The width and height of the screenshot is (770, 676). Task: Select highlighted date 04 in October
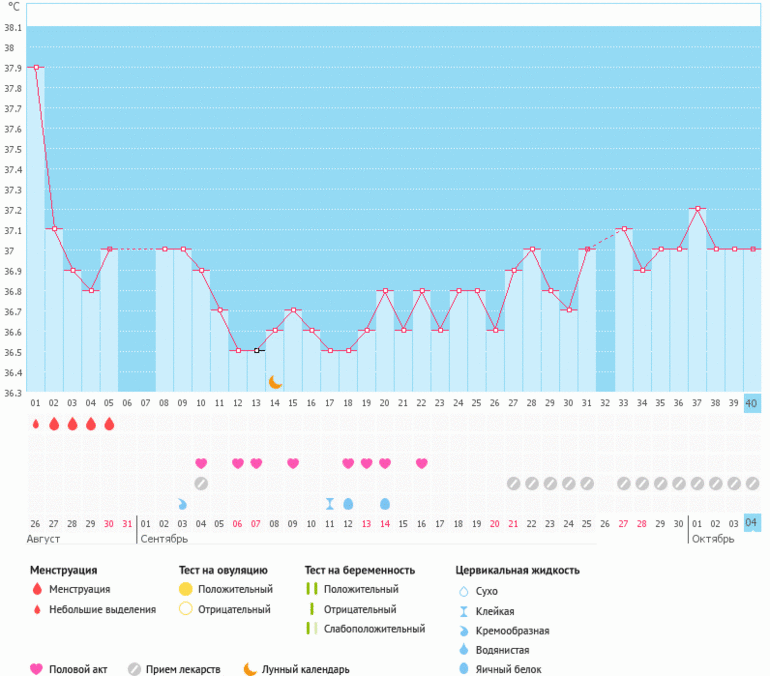pyautogui.click(x=751, y=523)
